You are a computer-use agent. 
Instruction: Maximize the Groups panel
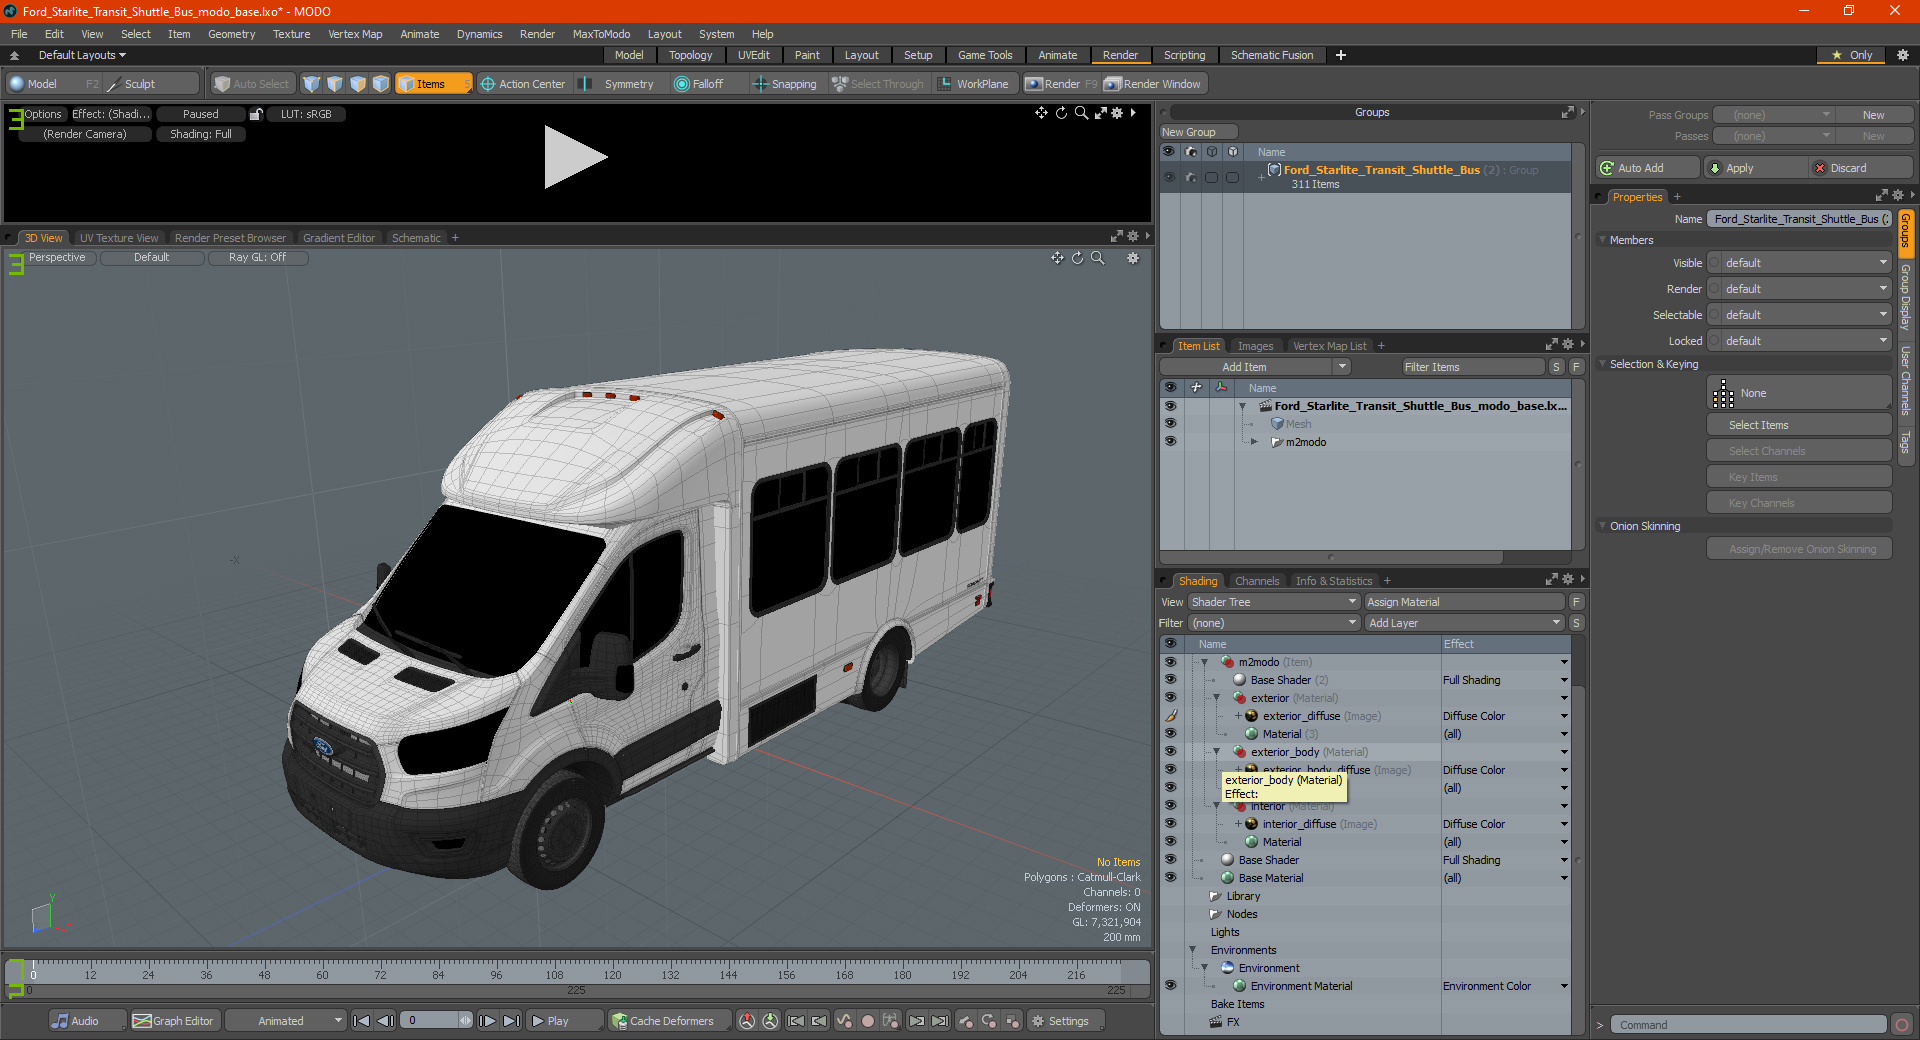1568,112
